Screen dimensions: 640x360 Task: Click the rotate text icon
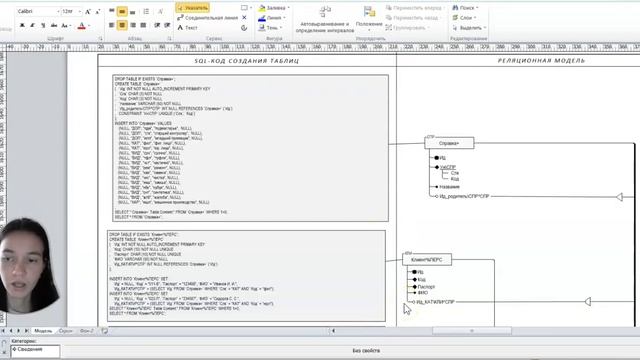[160, 11]
